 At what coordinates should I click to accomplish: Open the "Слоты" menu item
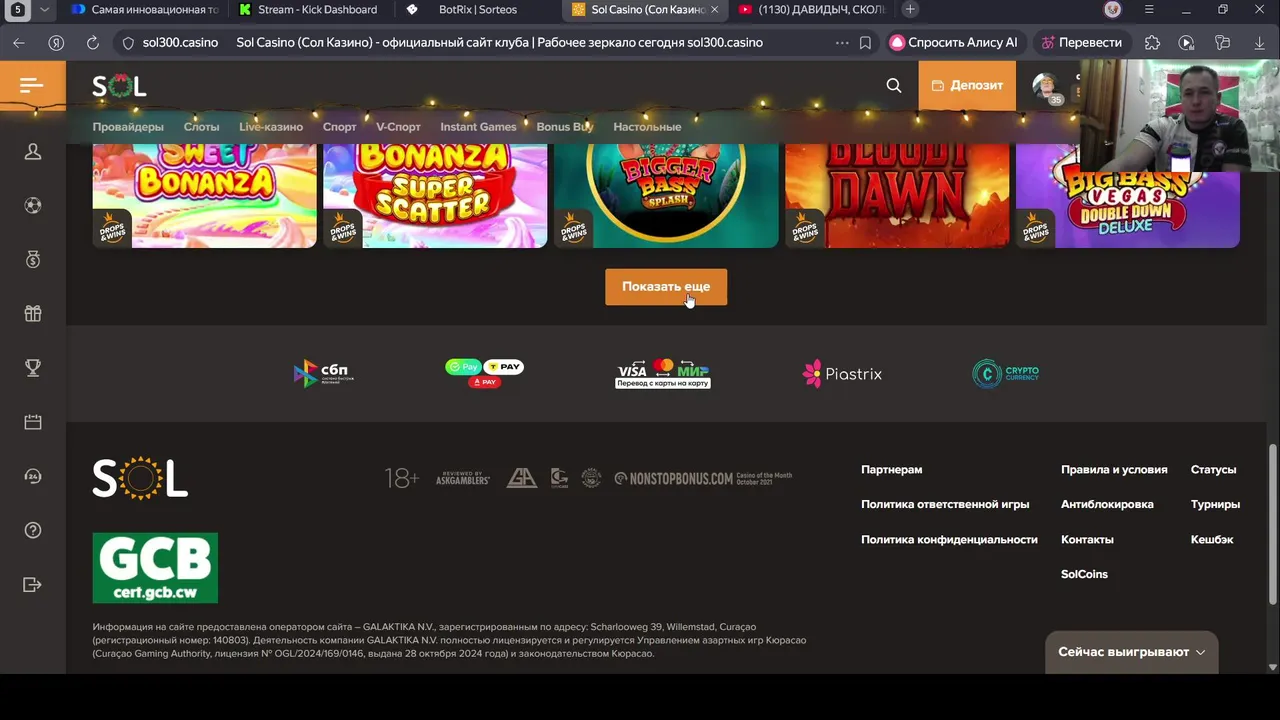pyautogui.click(x=201, y=127)
